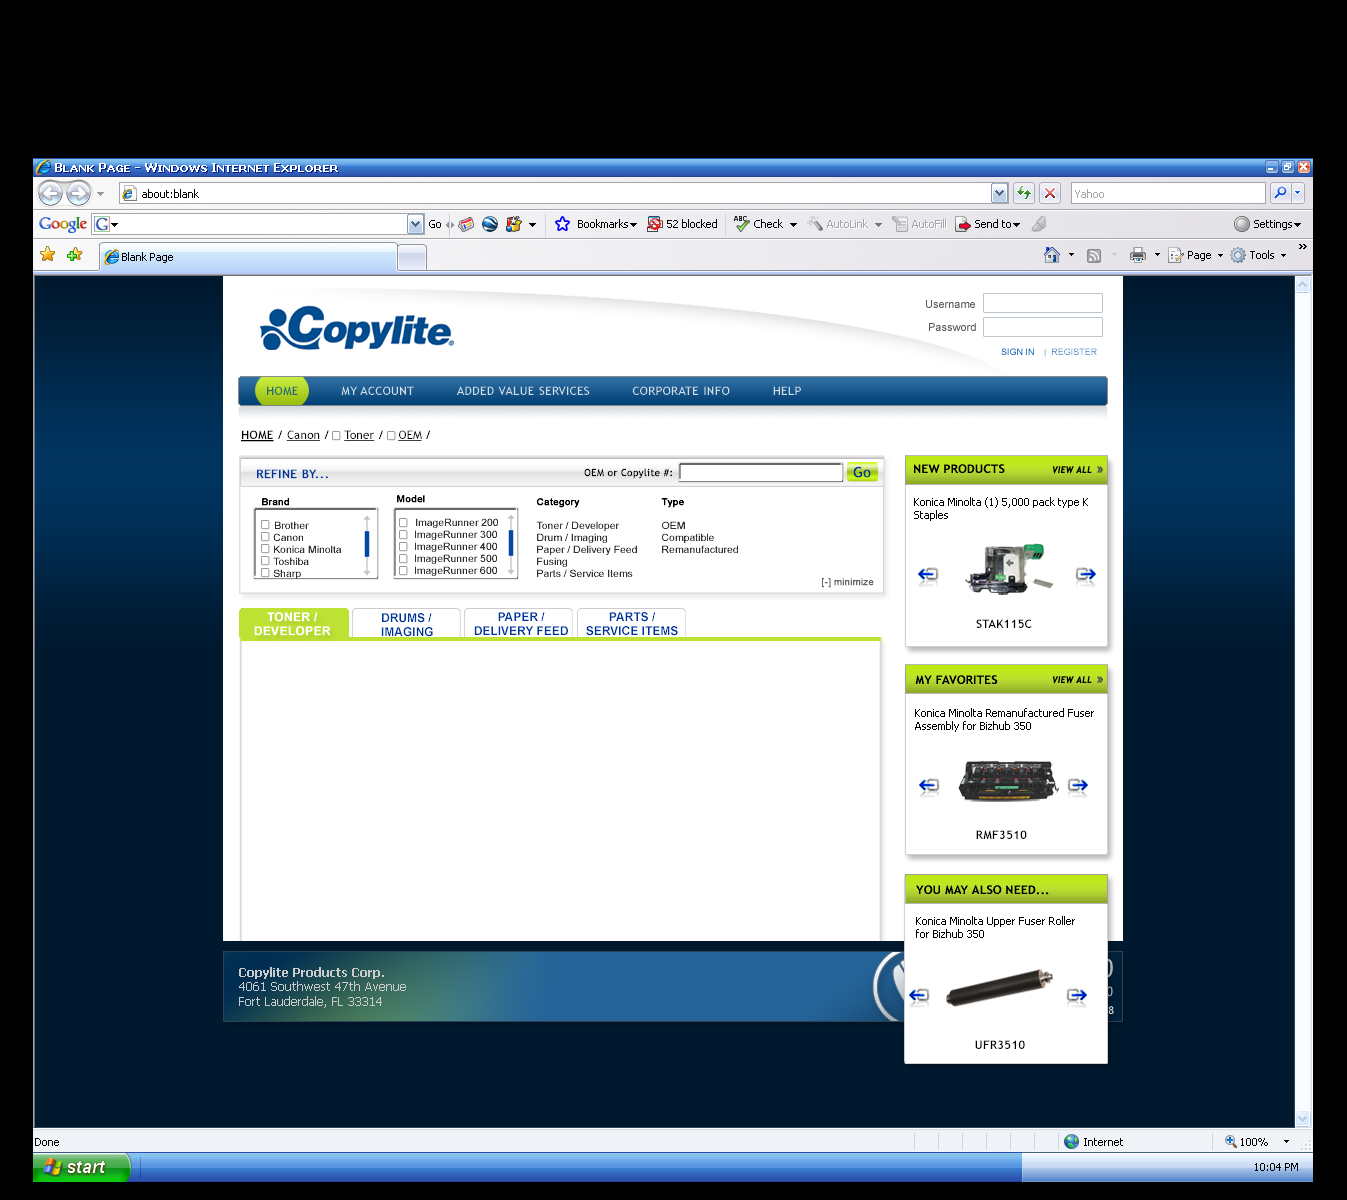Click the Copylite logo
This screenshot has height=1200, width=1347.
pyautogui.click(x=357, y=328)
